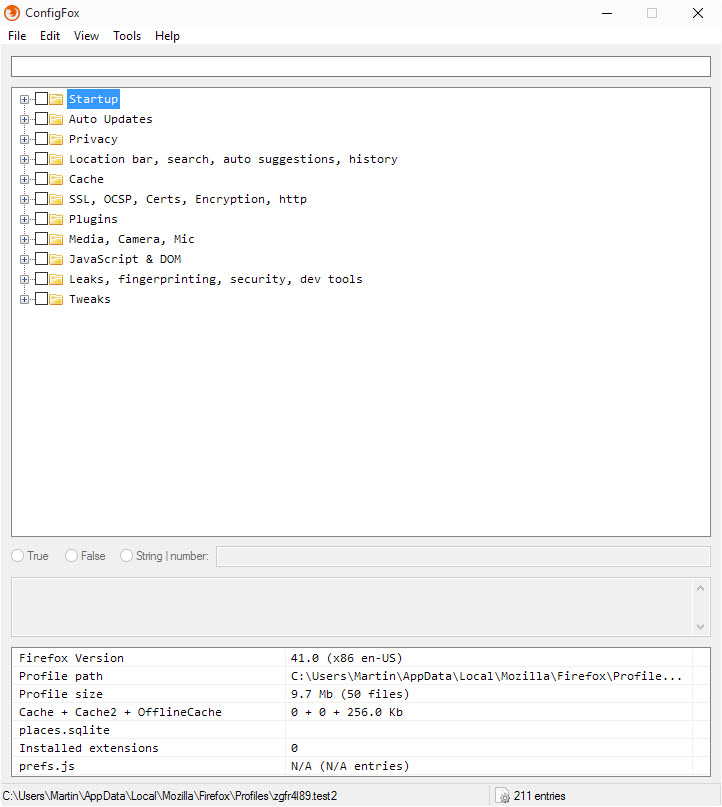The height and width of the screenshot is (807, 722).
Task: Click the String | number value field
Action: [x=463, y=556]
